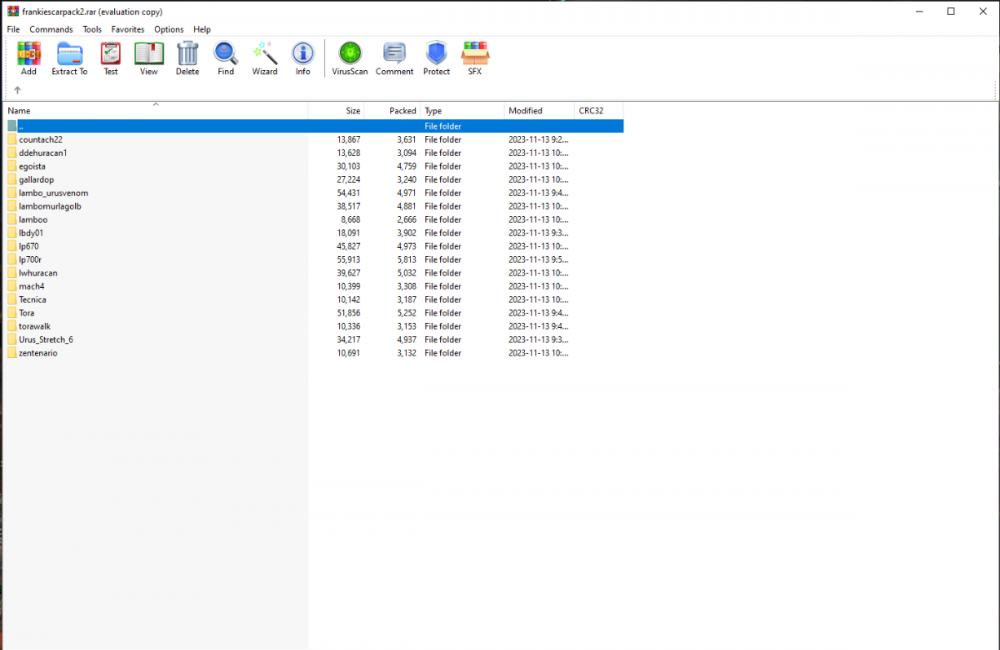Screen dimensions: 1000x650
Task: Click the View file icon
Action: 148,56
